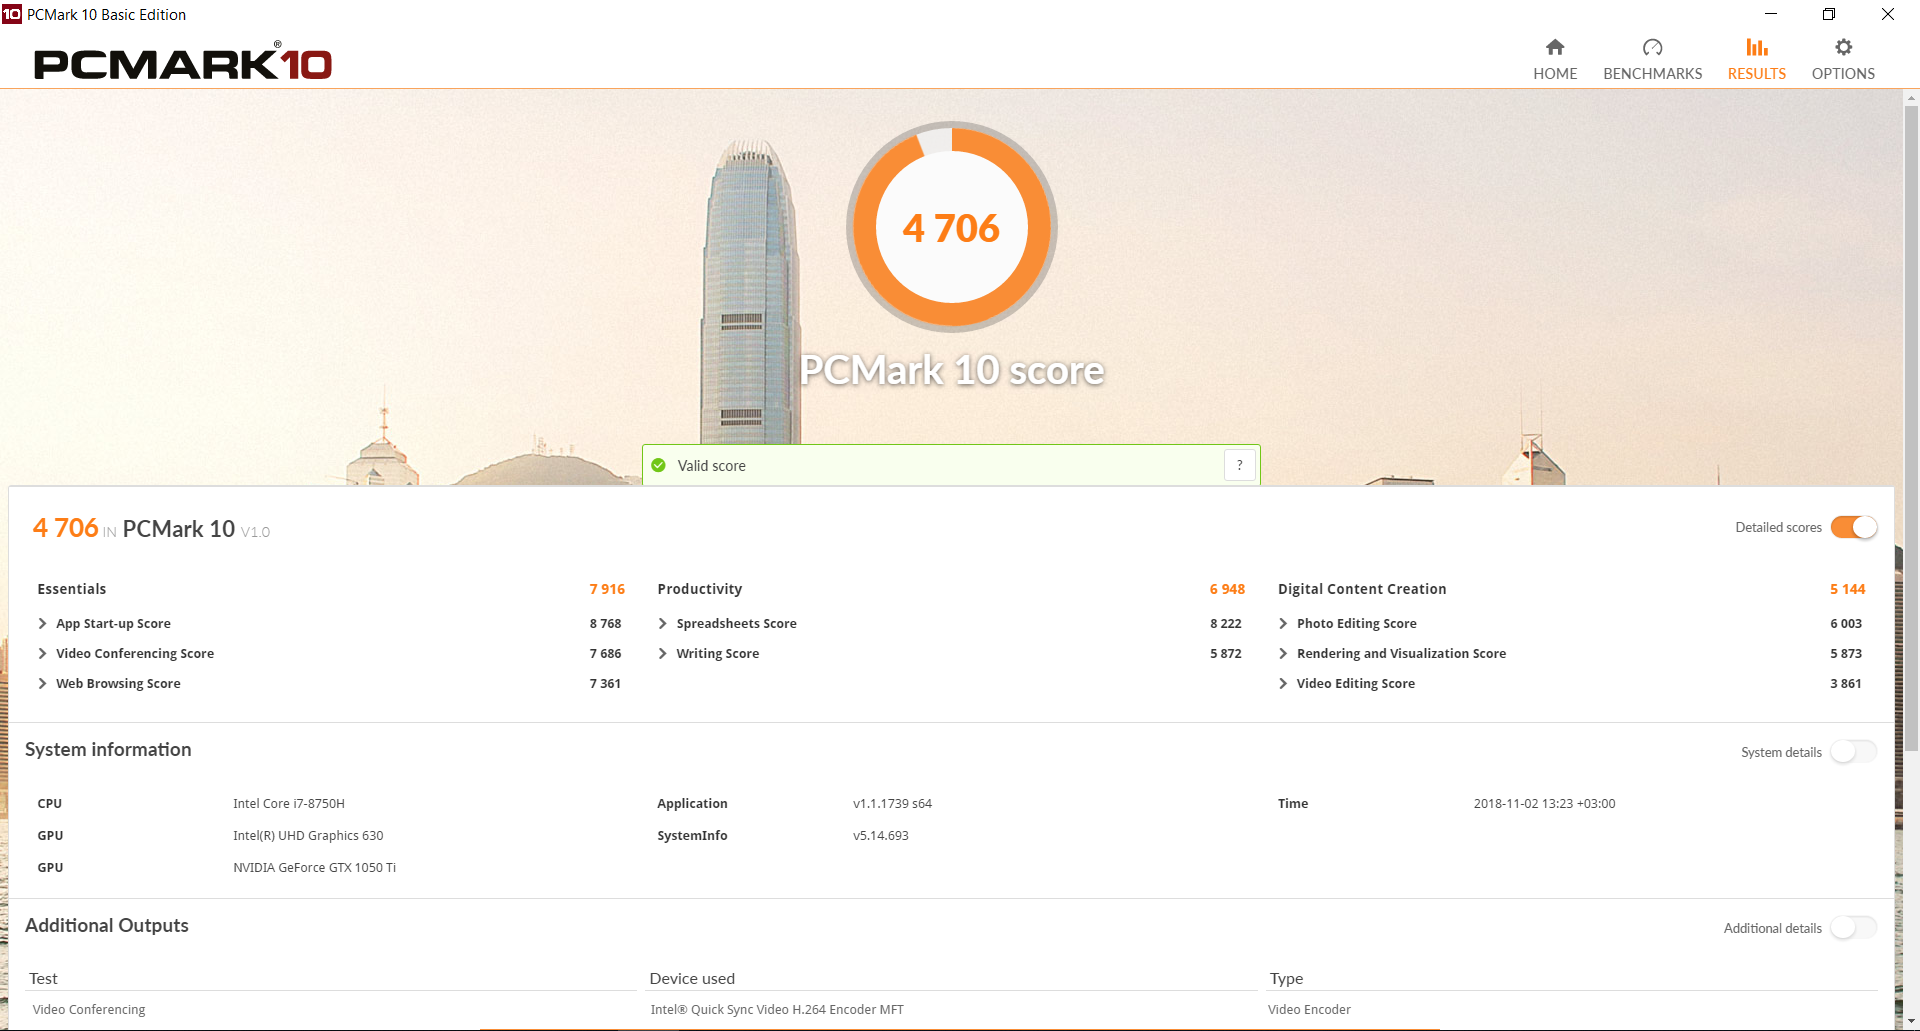Switch to the BENCHMARKS tab label
Screen dimensions: 1920x1031
[1652, 74]
